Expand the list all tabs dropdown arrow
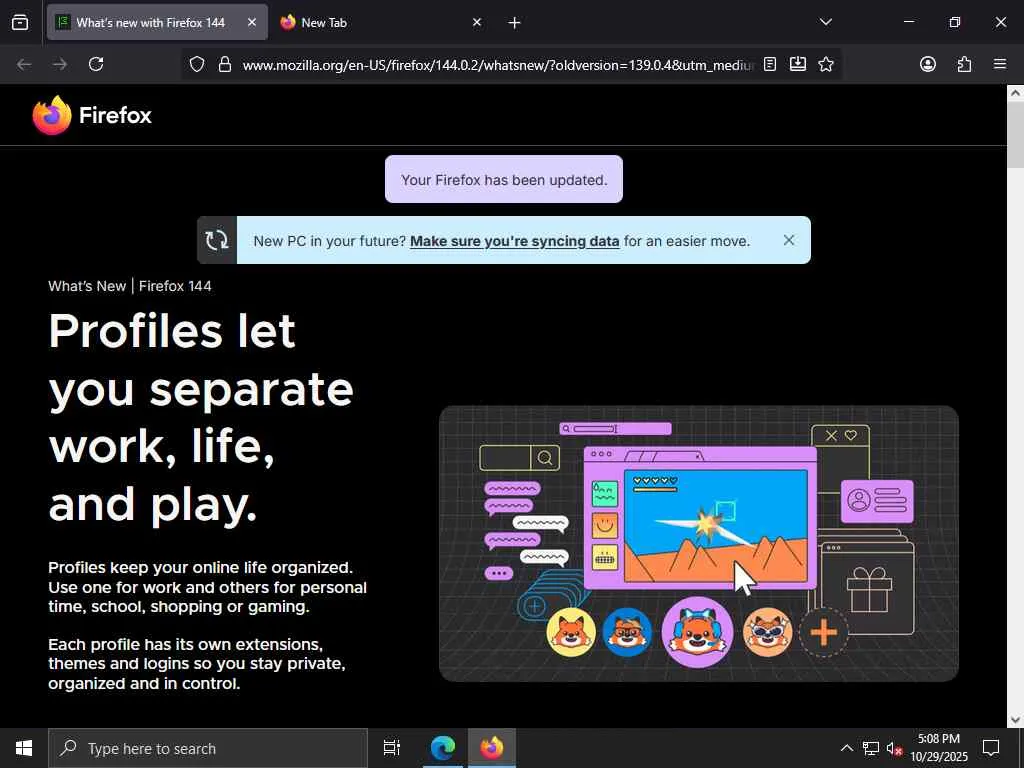The height and width of the screenshot is (768, 1024). pyautogui.click(x=825, y=22)
